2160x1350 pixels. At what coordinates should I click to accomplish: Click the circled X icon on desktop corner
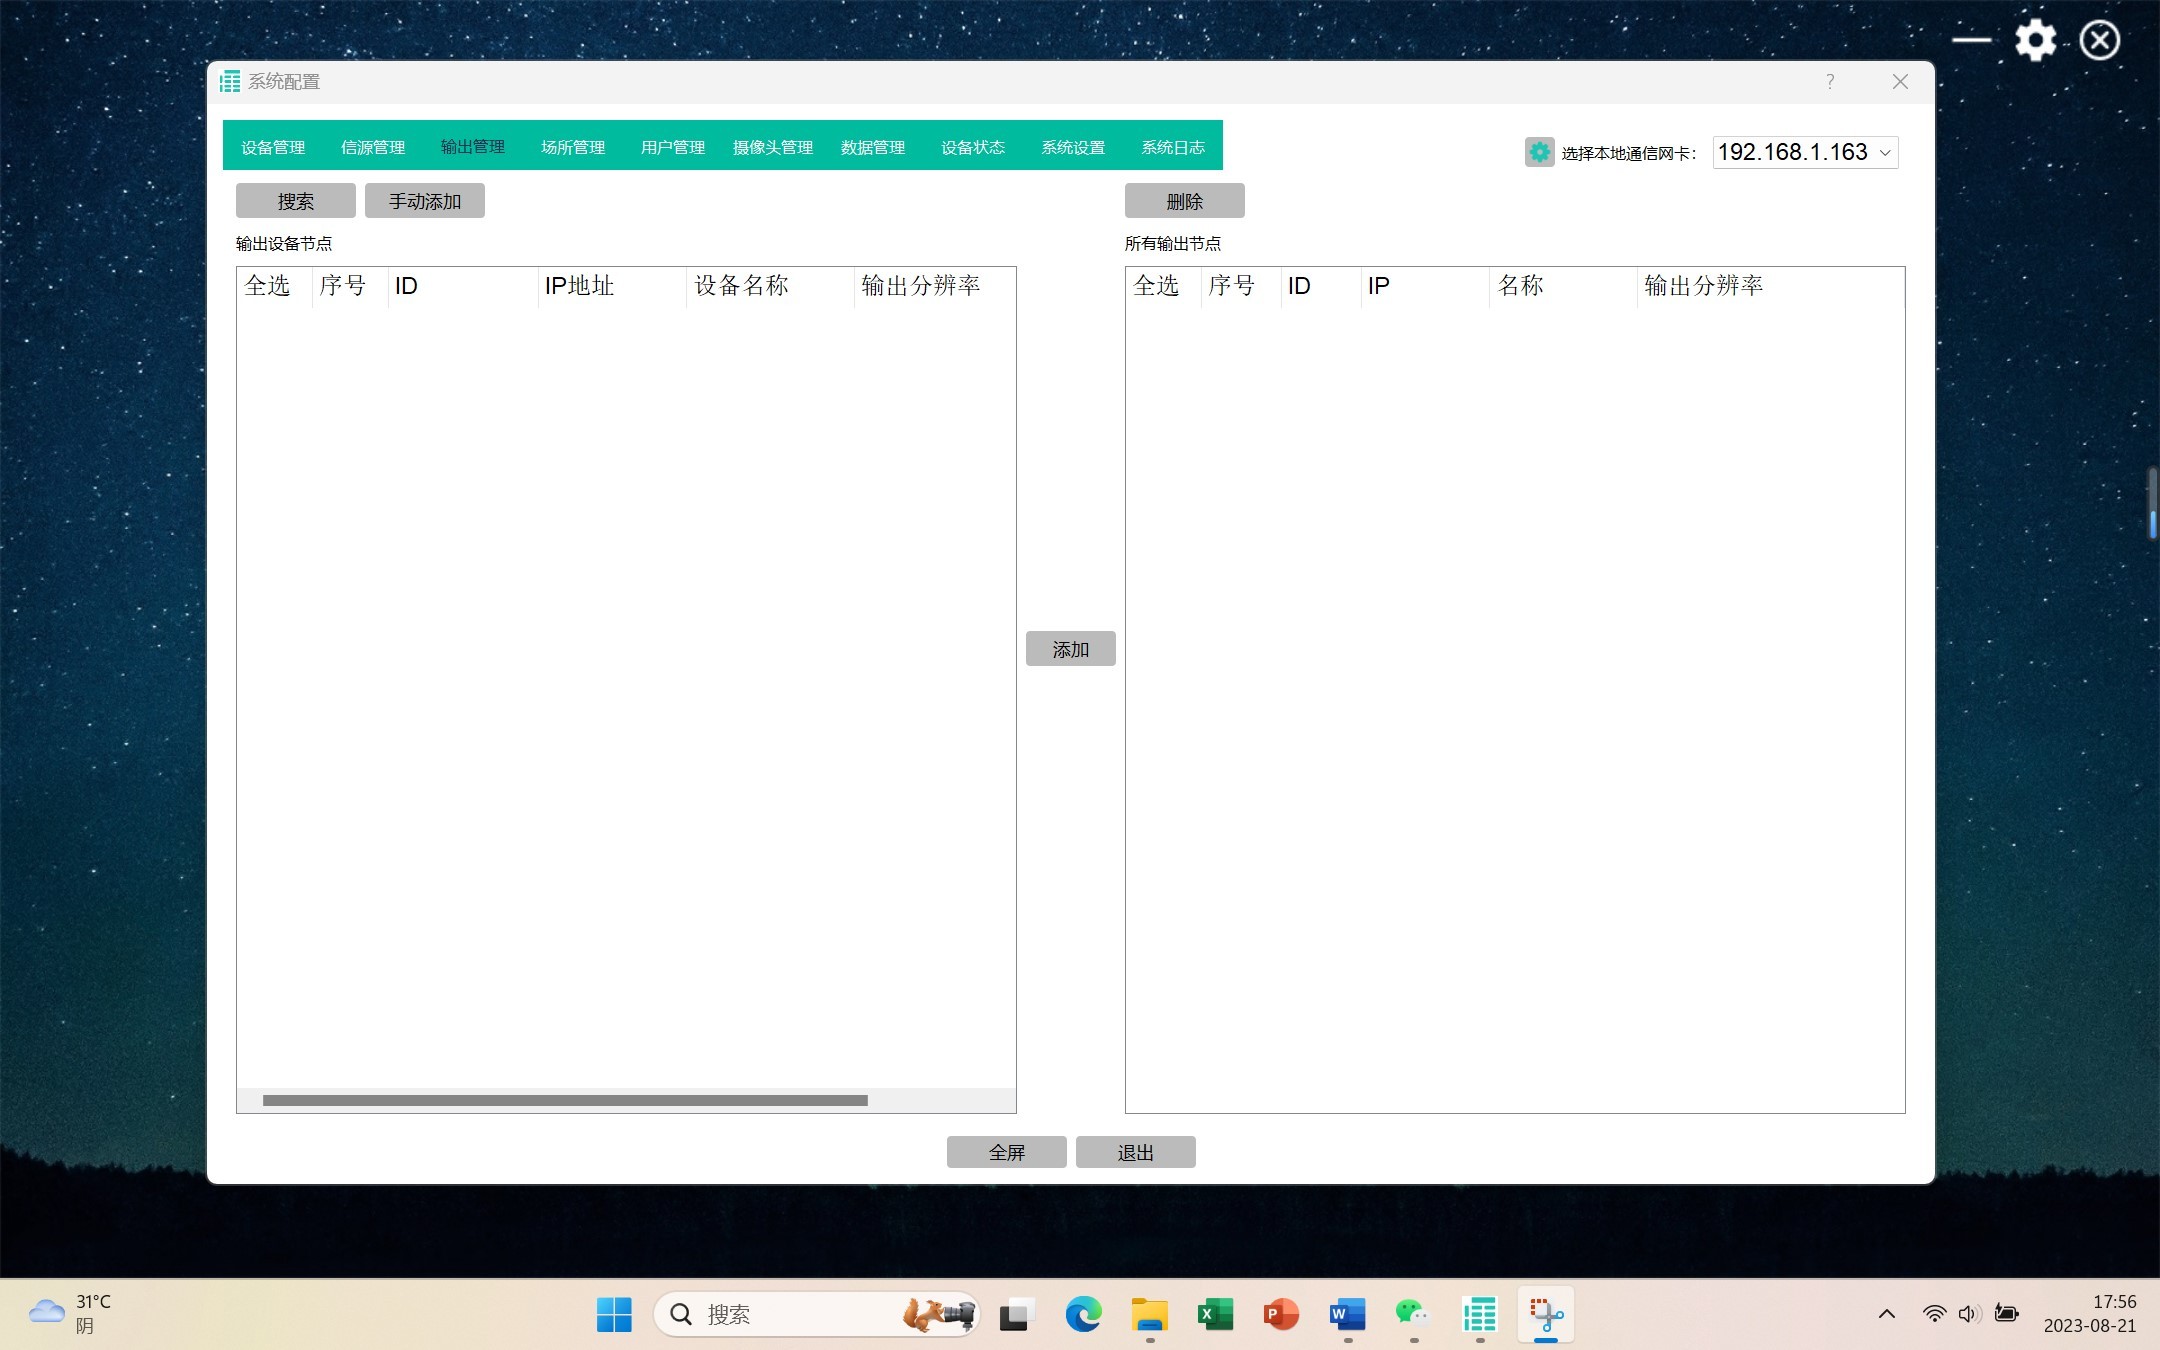click(x=2099, y=41)
